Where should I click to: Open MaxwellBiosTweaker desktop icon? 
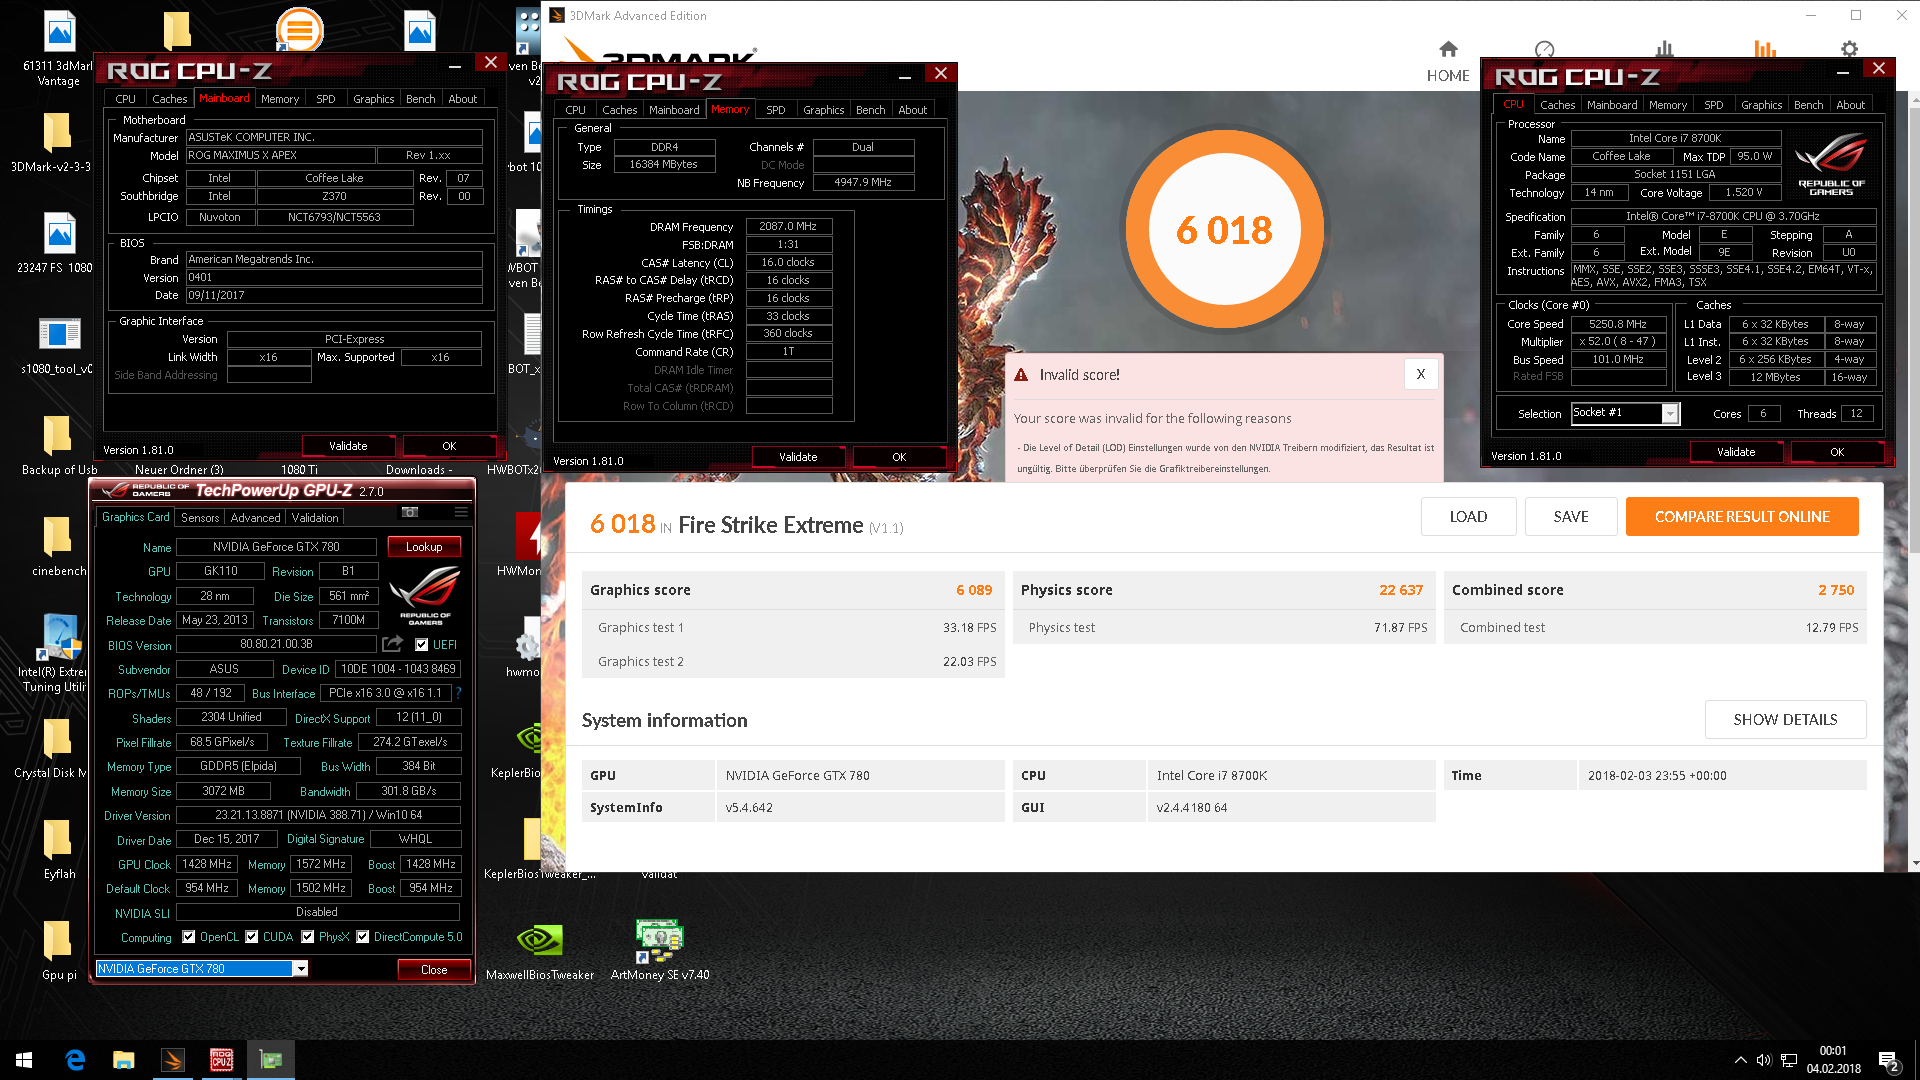(540, 950)
